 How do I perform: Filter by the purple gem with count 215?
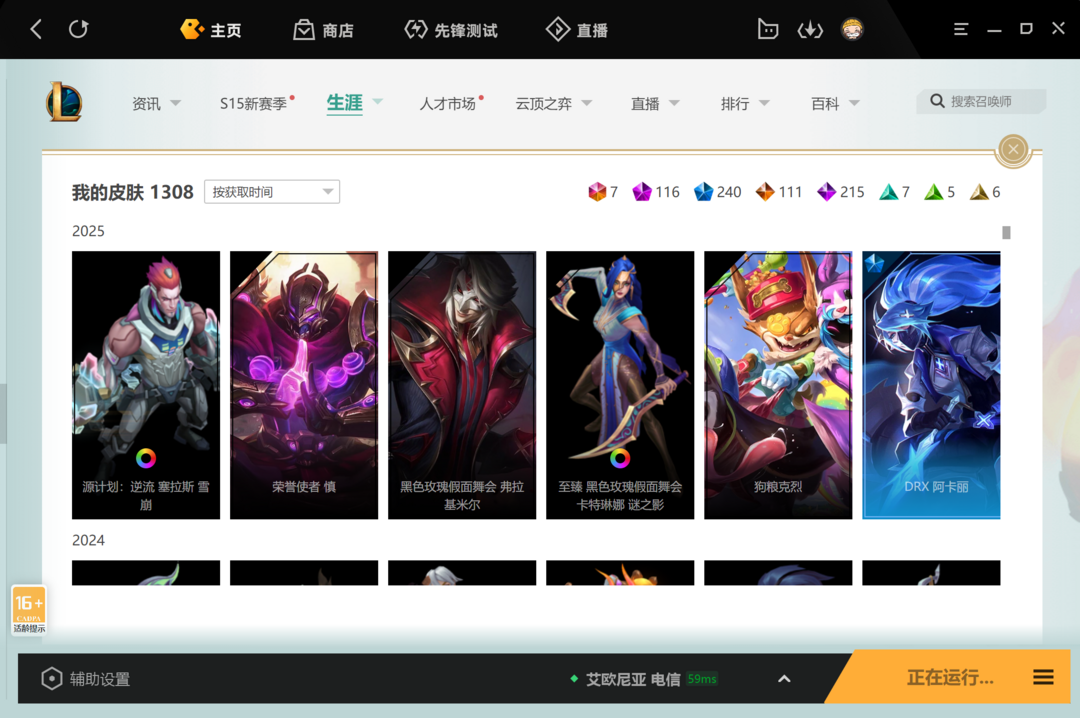pos(840,192)
